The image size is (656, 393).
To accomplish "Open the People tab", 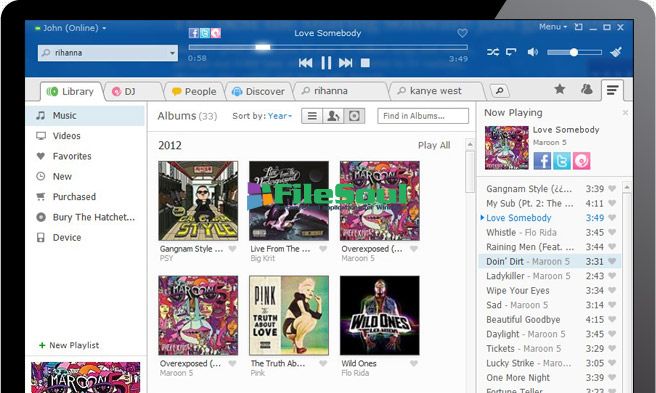I will pos(194,91).
